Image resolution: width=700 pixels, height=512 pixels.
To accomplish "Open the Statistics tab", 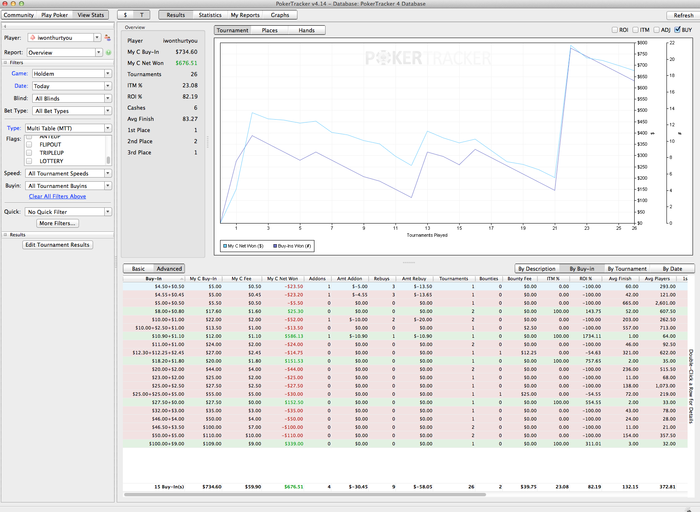I will click(210, 15).
